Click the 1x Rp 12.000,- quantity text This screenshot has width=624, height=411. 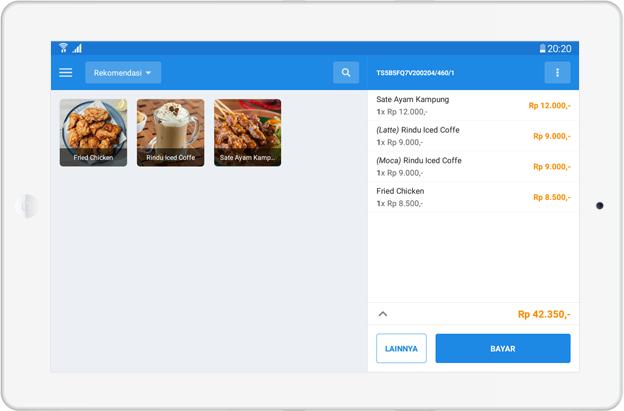click(x=402, y=112)
